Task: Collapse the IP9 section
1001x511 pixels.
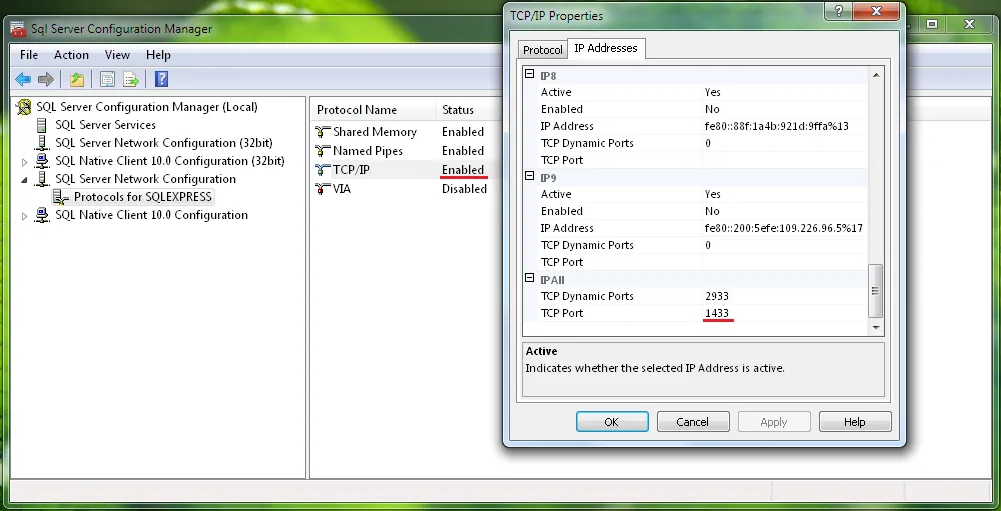Action: pos(529,176)
